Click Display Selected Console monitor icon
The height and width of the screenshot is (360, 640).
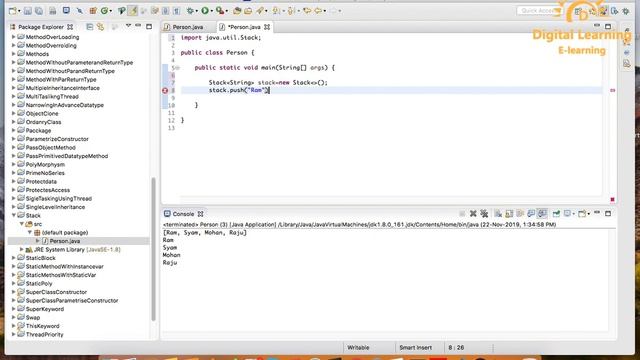tap(567, 213)
